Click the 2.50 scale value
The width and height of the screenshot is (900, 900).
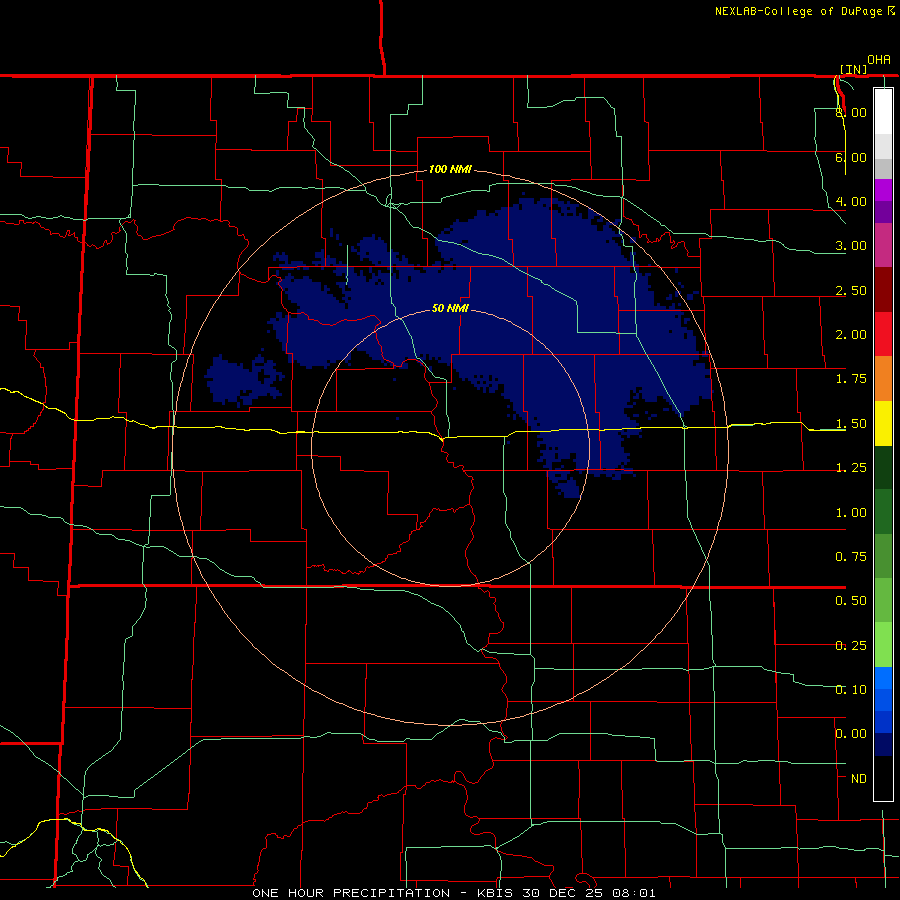click(851, 290)
